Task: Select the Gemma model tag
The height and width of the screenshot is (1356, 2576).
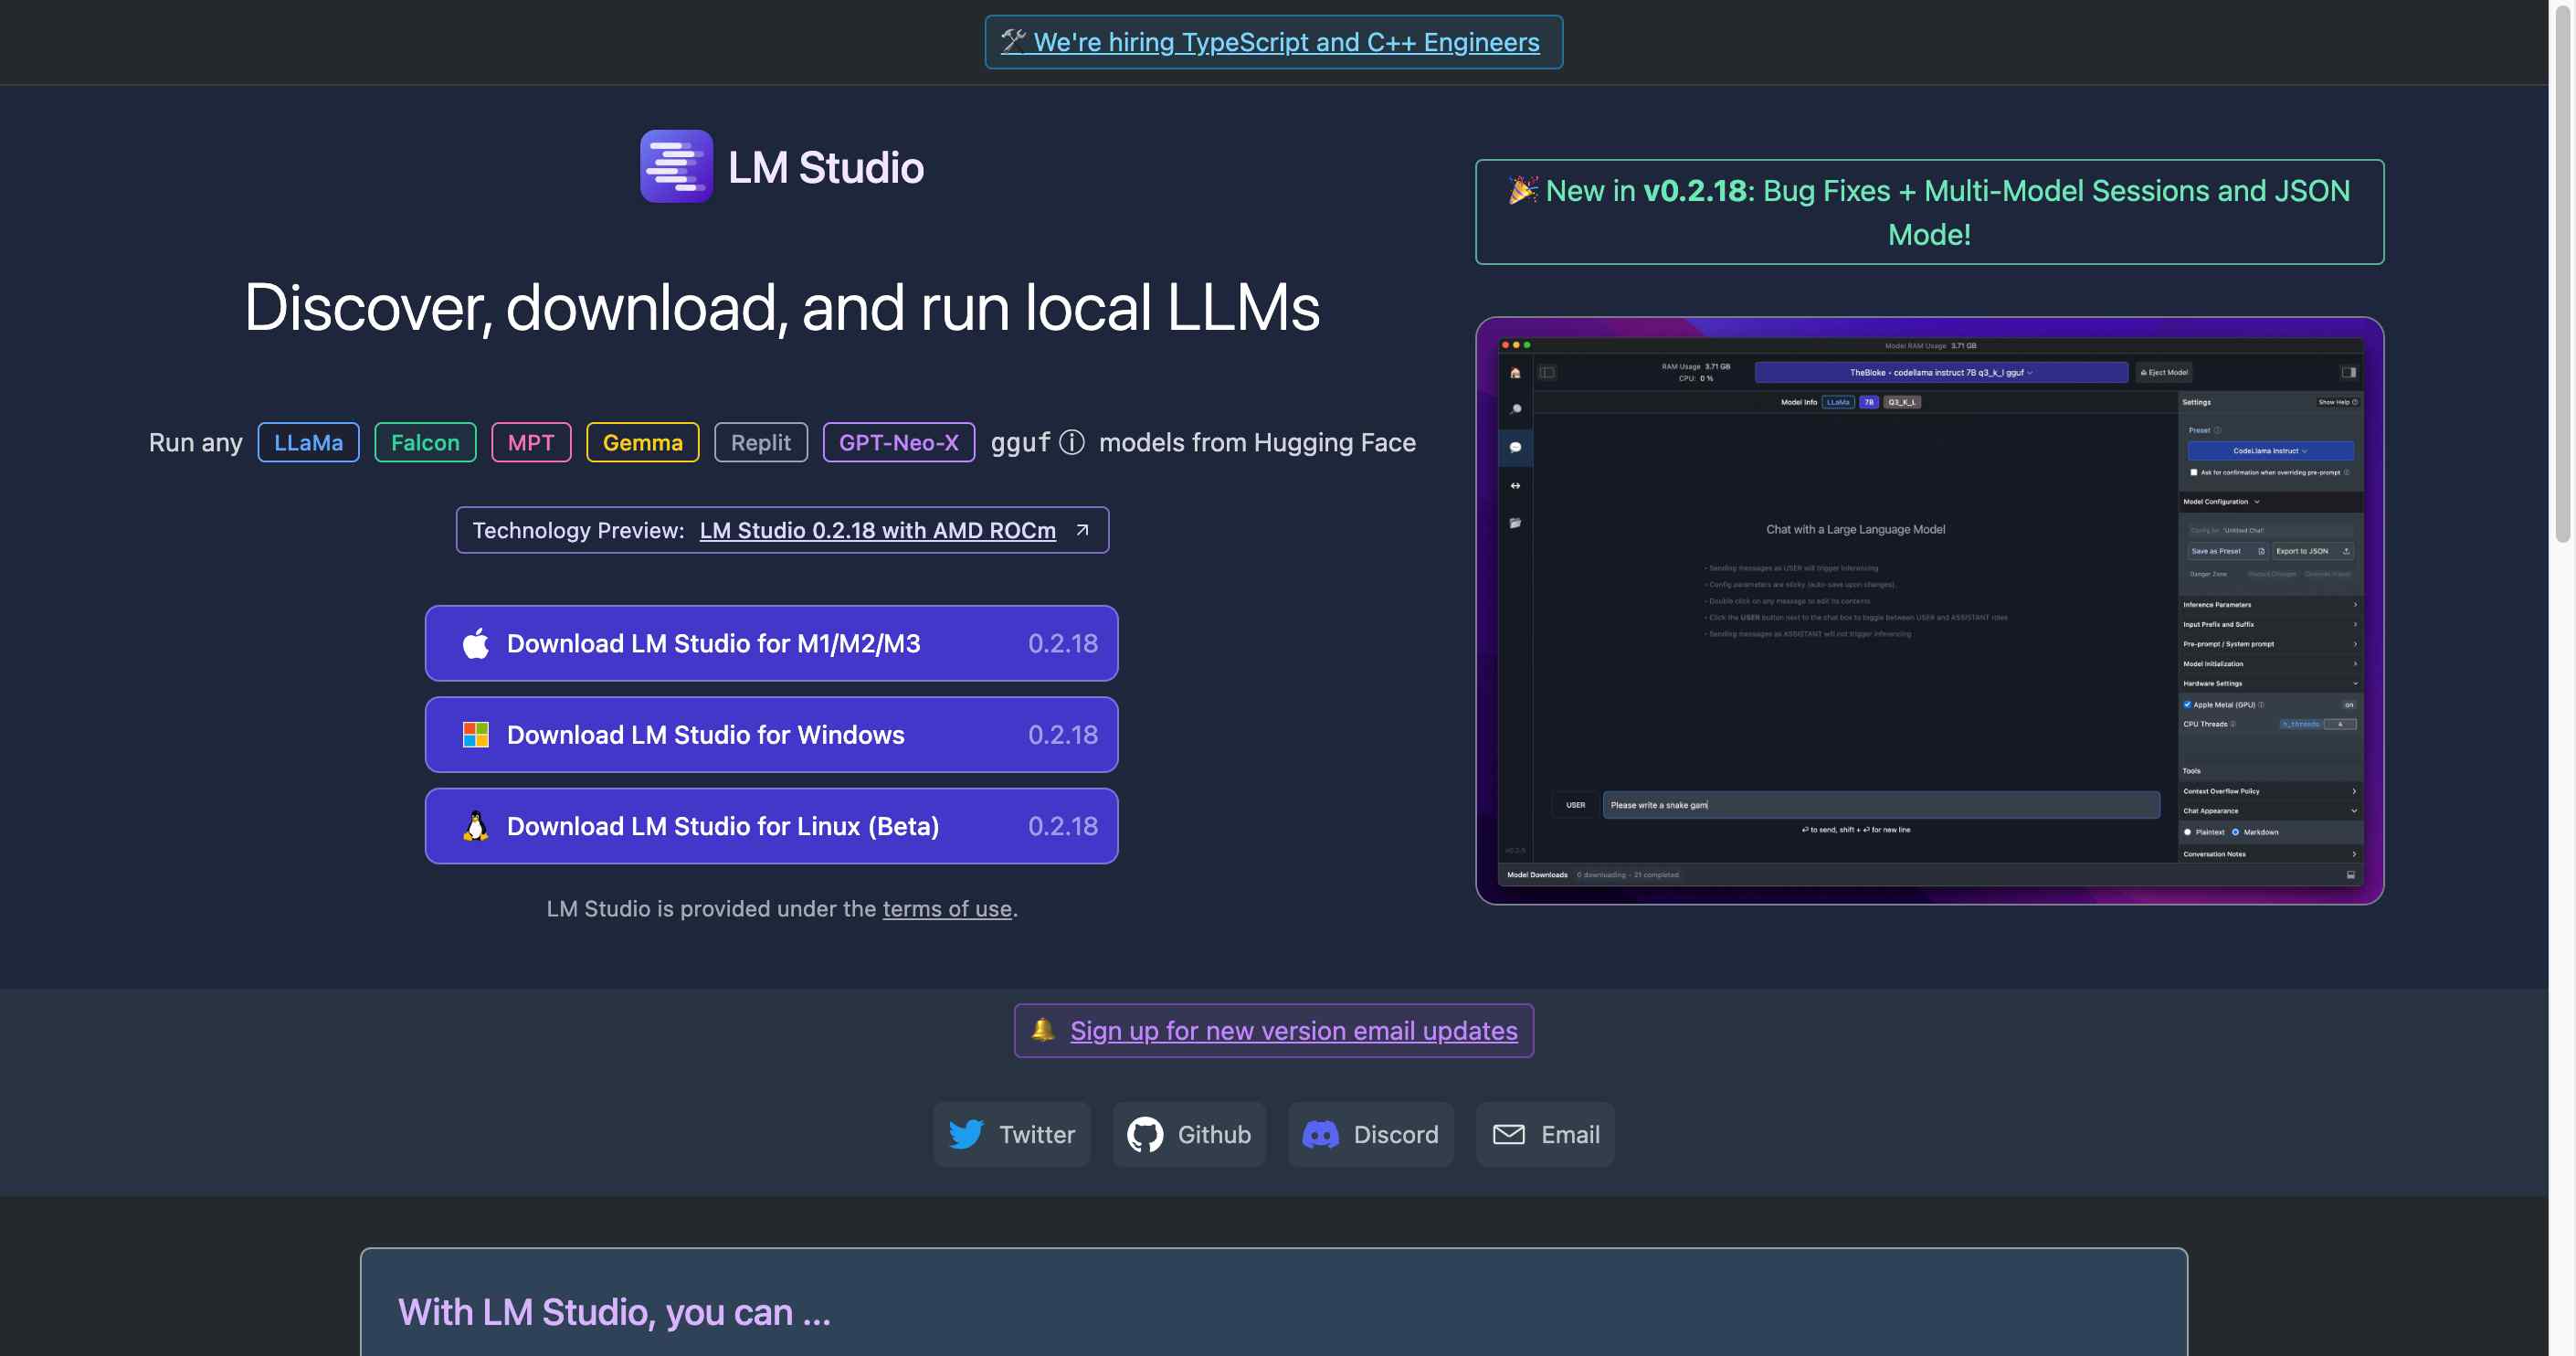Action: coord(642,442)
